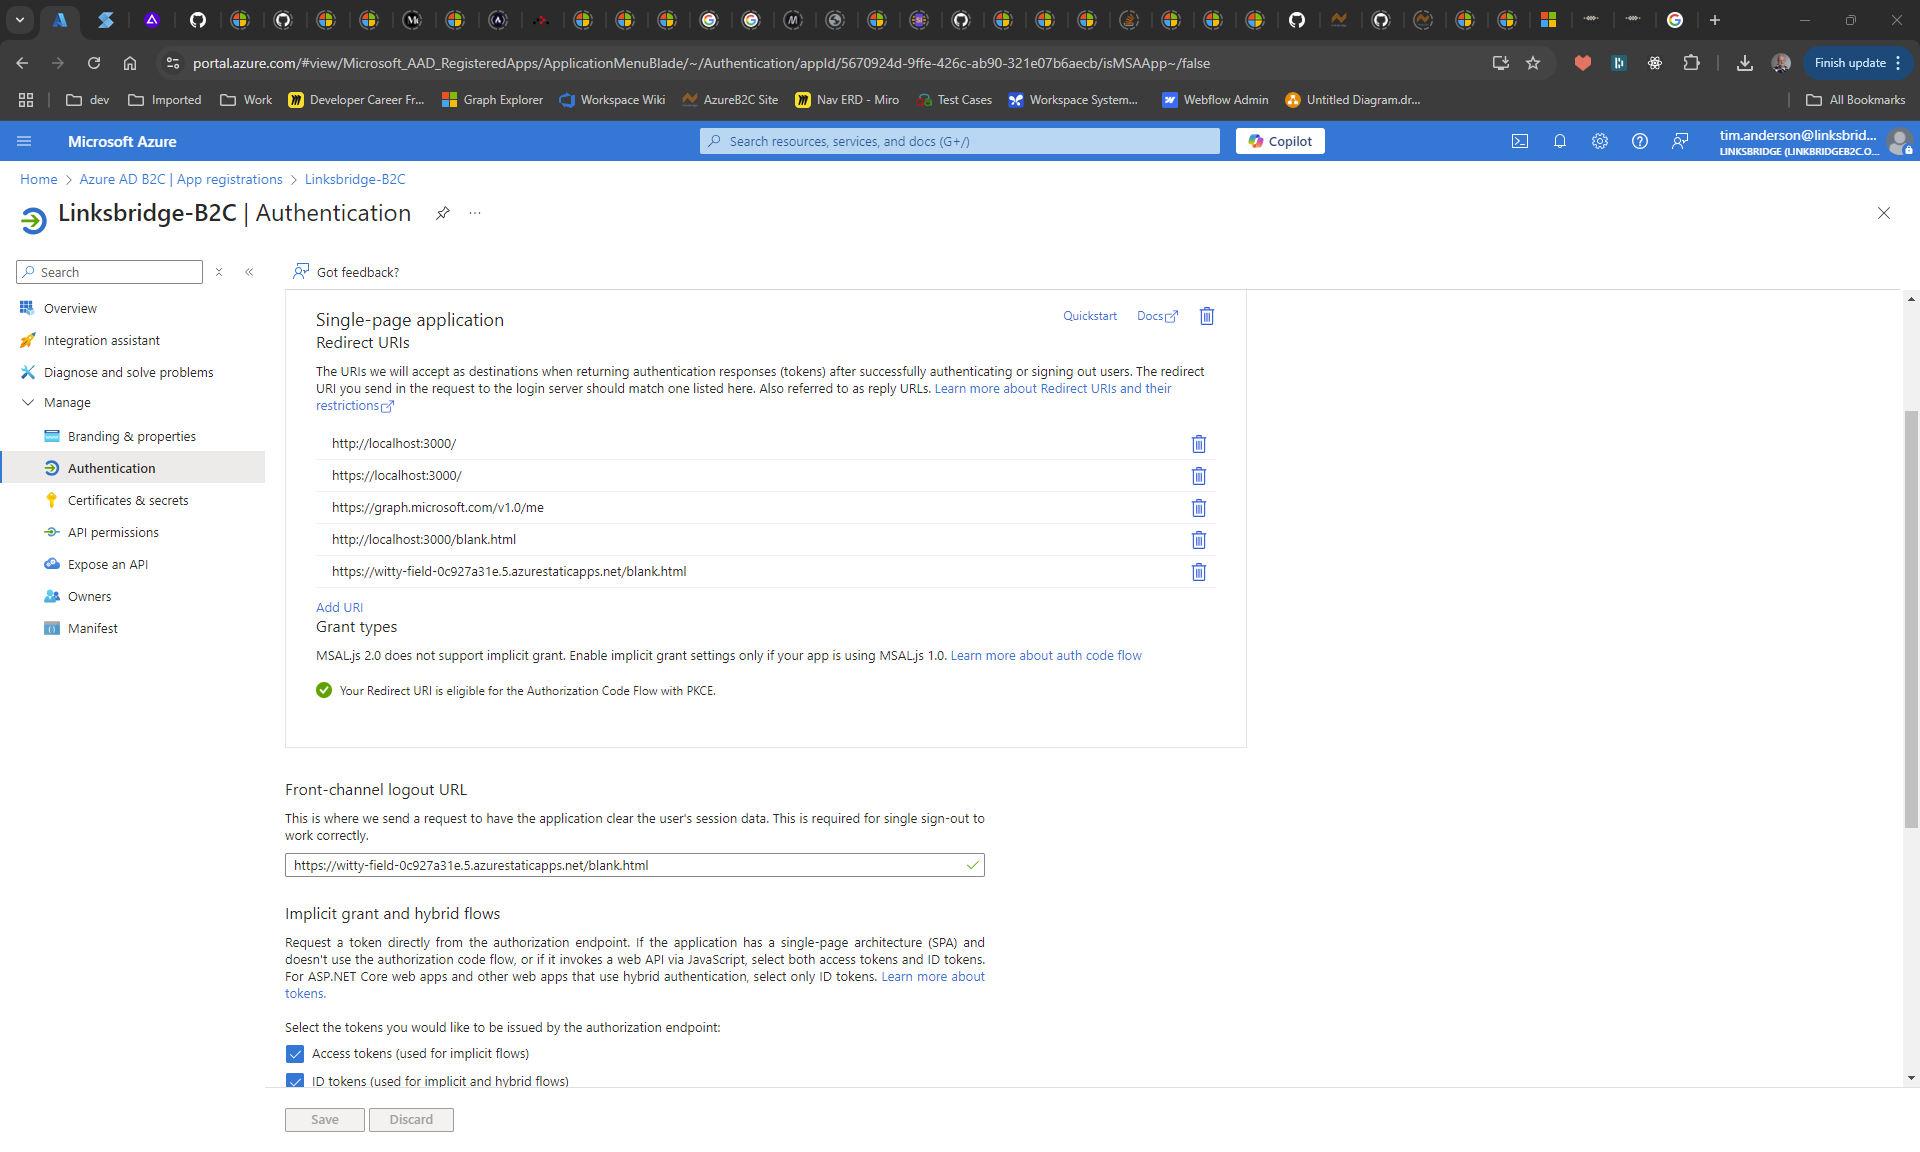Open the Azure portal hamburger menu
Screen dimensions: 1920x1152
click(x=24, y=141)
